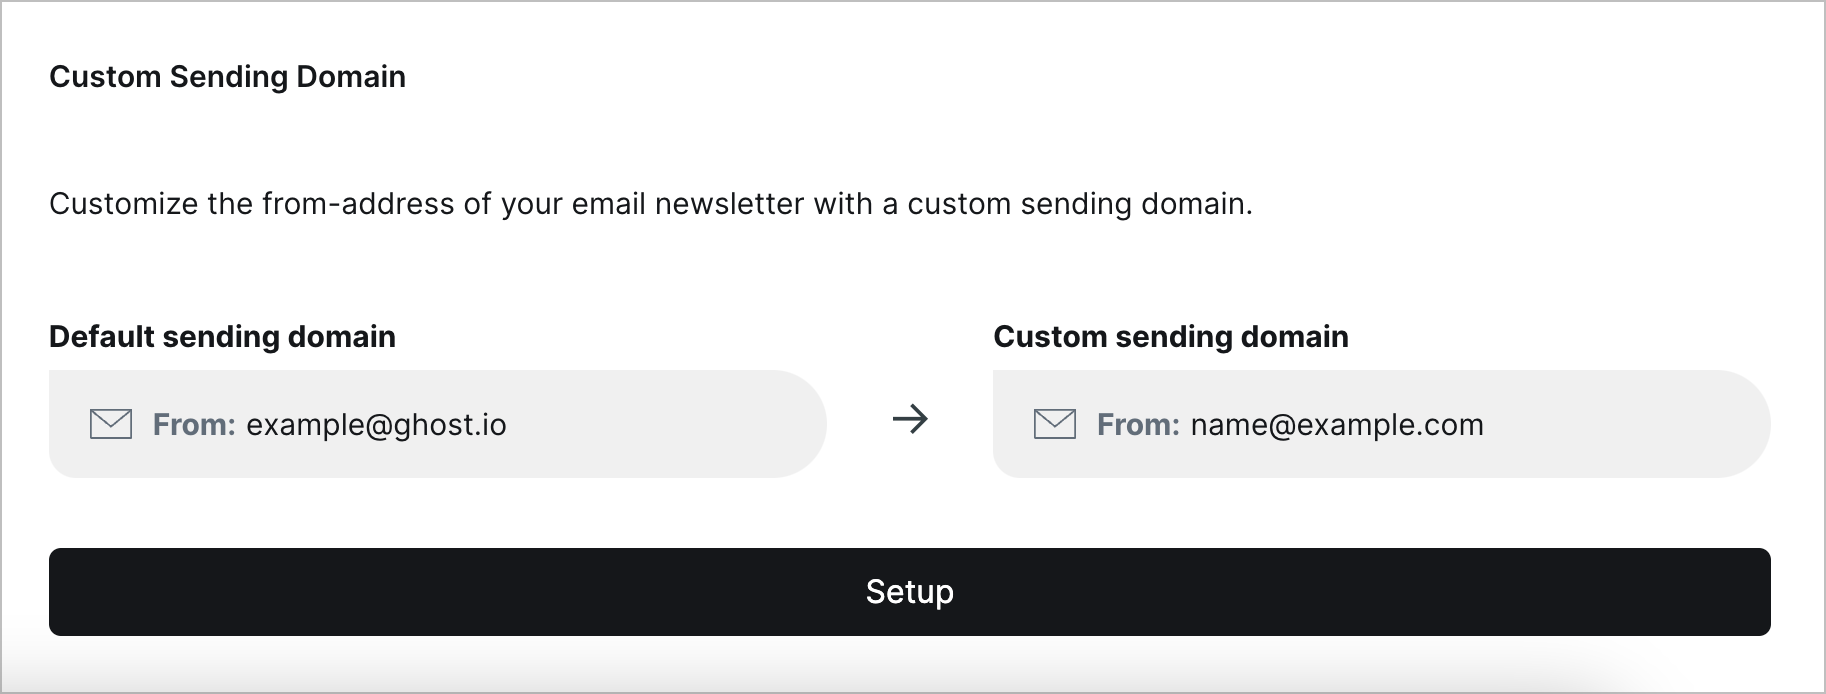Click 'From:' label in custom domain field
The height and width of the screenshot is (694, 1826).
(x=1138, y=425)
